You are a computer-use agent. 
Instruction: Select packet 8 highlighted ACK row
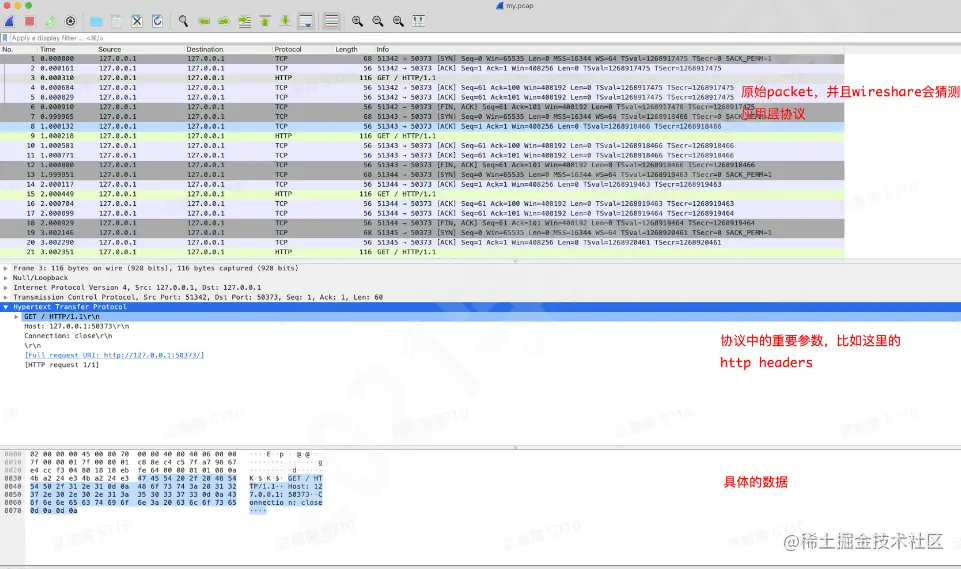pos(422,126)
